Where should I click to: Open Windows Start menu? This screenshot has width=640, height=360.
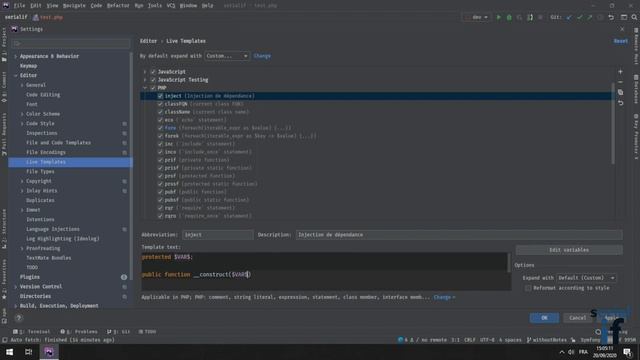(9, 352)
